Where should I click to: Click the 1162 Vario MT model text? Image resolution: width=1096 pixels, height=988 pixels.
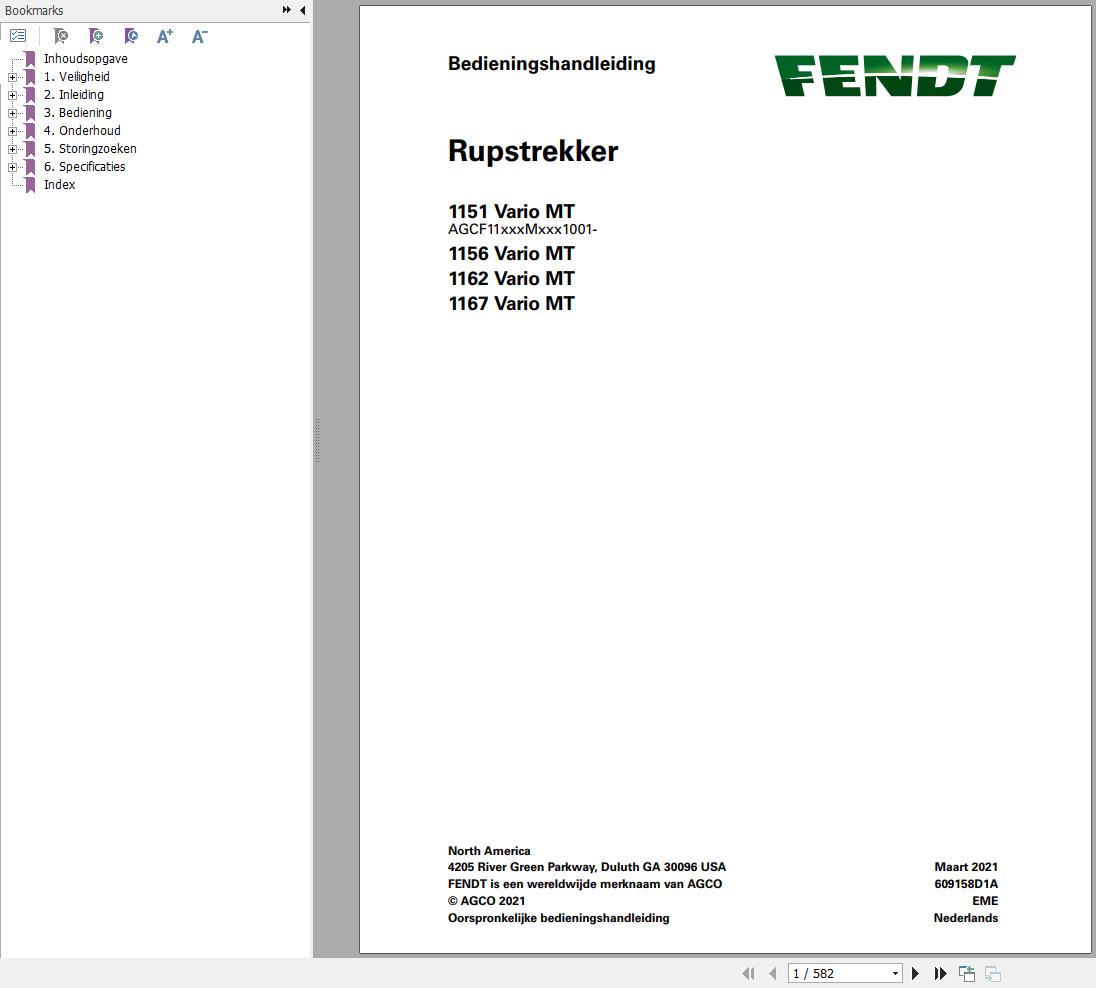coord(511,278)
